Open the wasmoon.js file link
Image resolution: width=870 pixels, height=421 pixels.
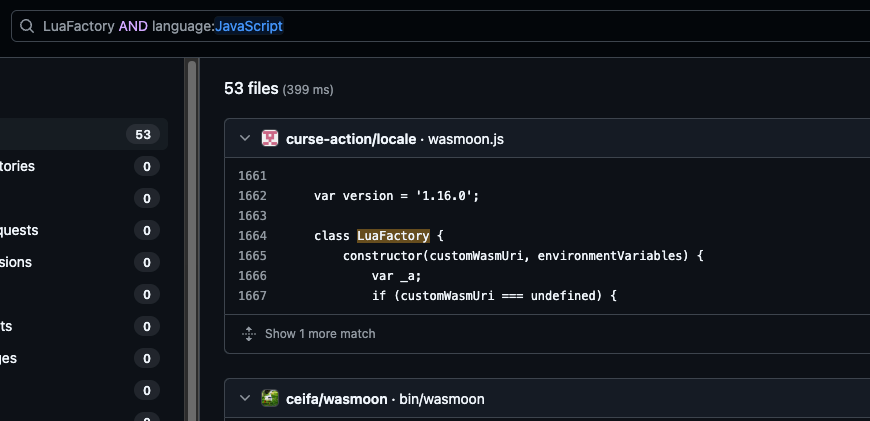[x=466, y=139]
